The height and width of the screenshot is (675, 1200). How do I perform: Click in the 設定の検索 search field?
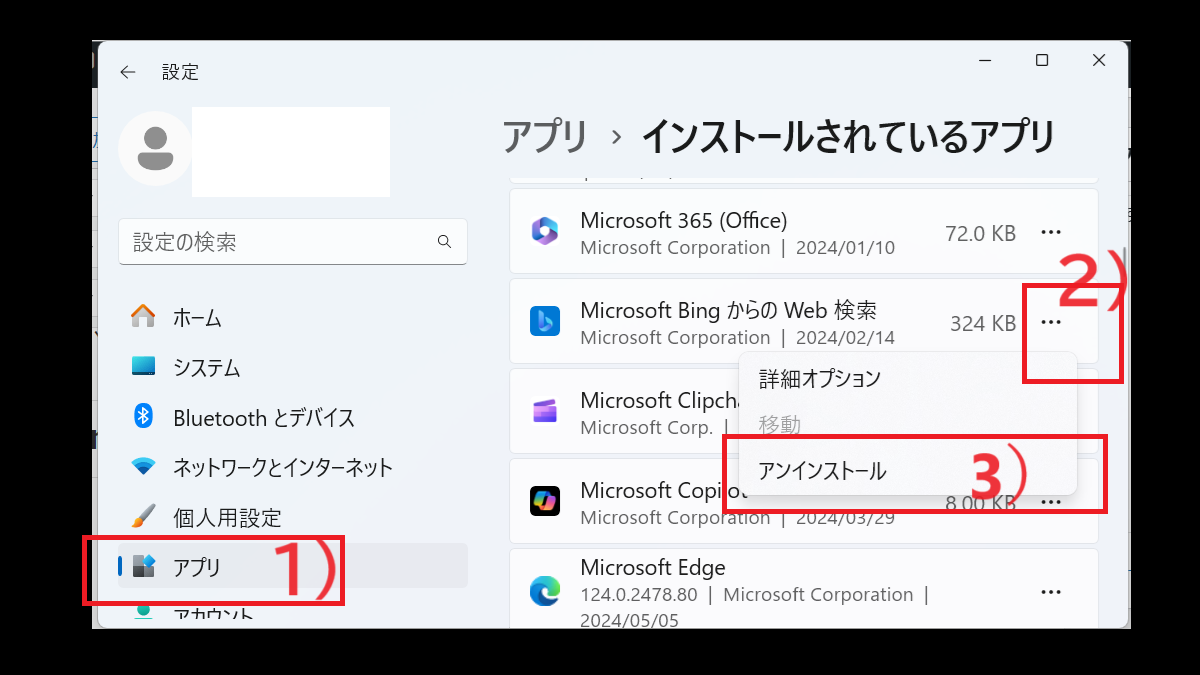[293, 242]
